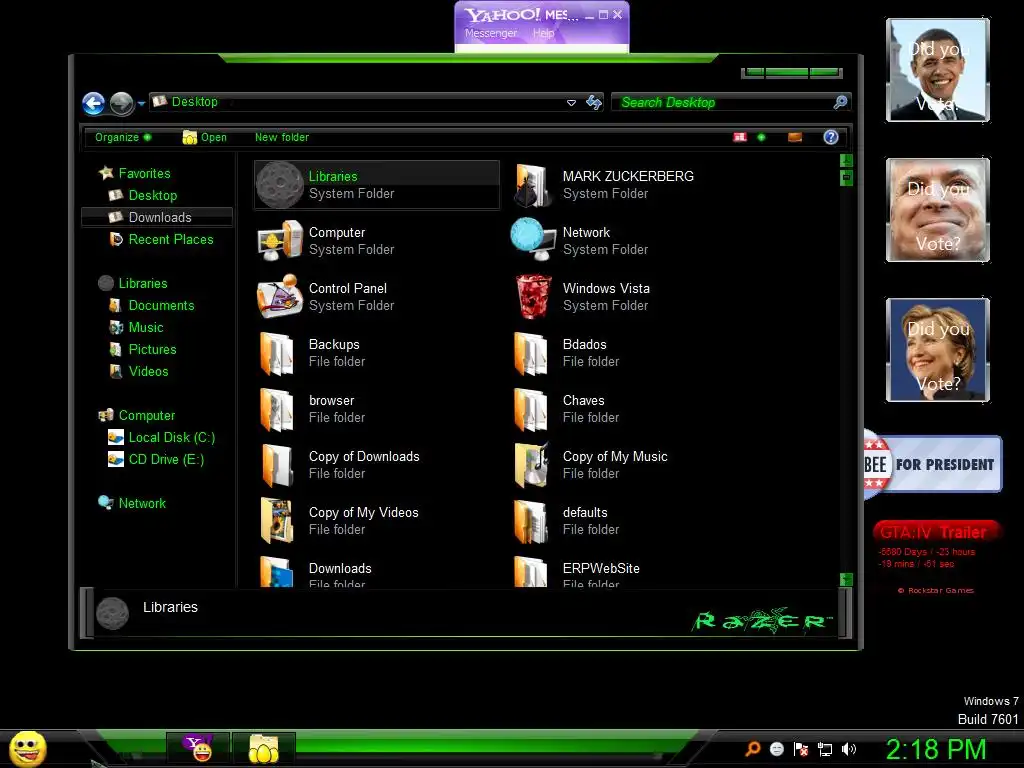
Task: Click the search magnifier icon in Explorer
Action: pyautogui.click(x=840, y=102)
